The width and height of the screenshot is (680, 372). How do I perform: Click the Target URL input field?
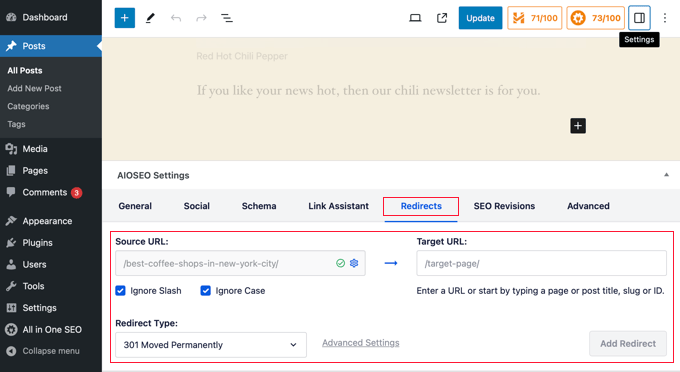point(541,263)
